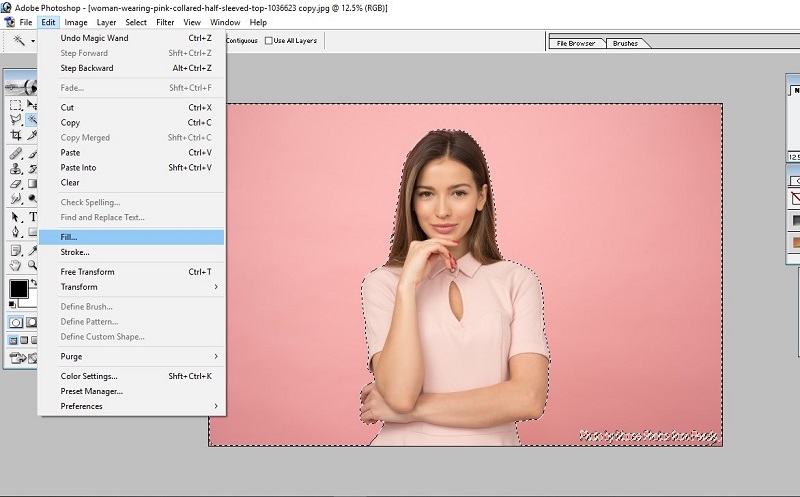The height and width of the screenshot is (497, 800).
Task: Select the Smudge tool
Action: (16, 198)
